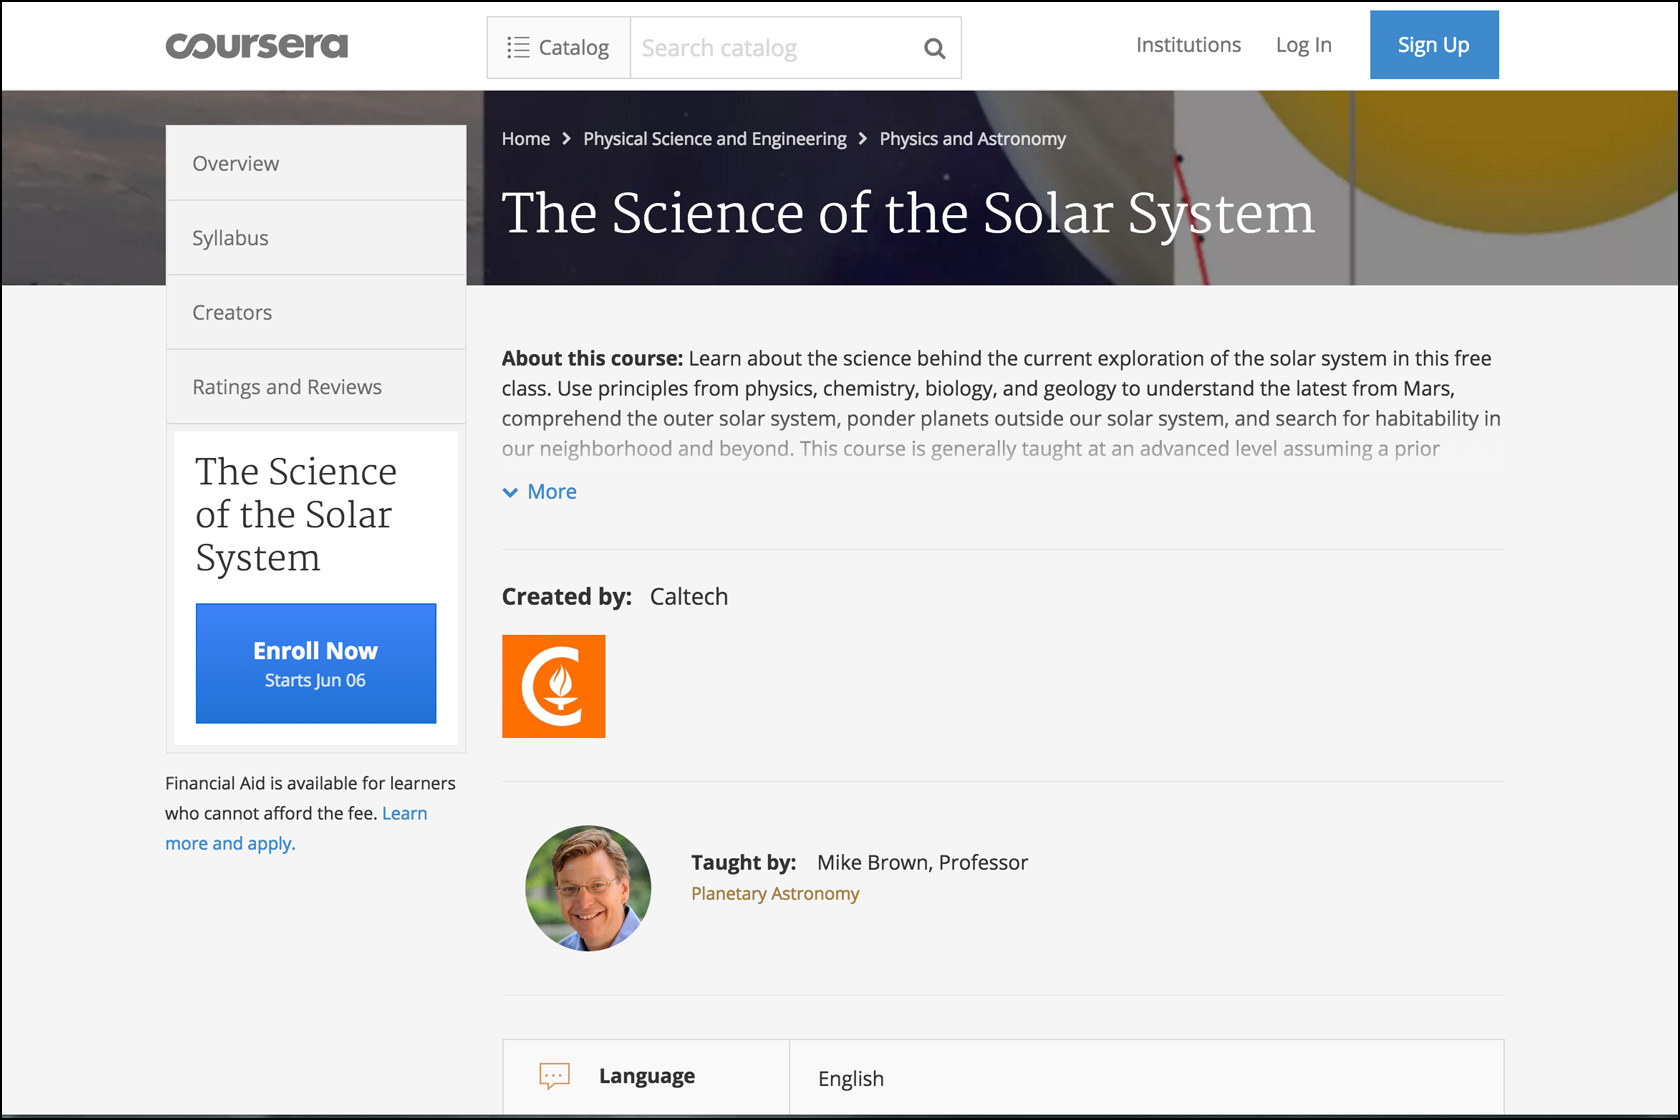Open the Catalog dropdown menu
The width and height of the screenshot is (1680, 1120).
558,47
